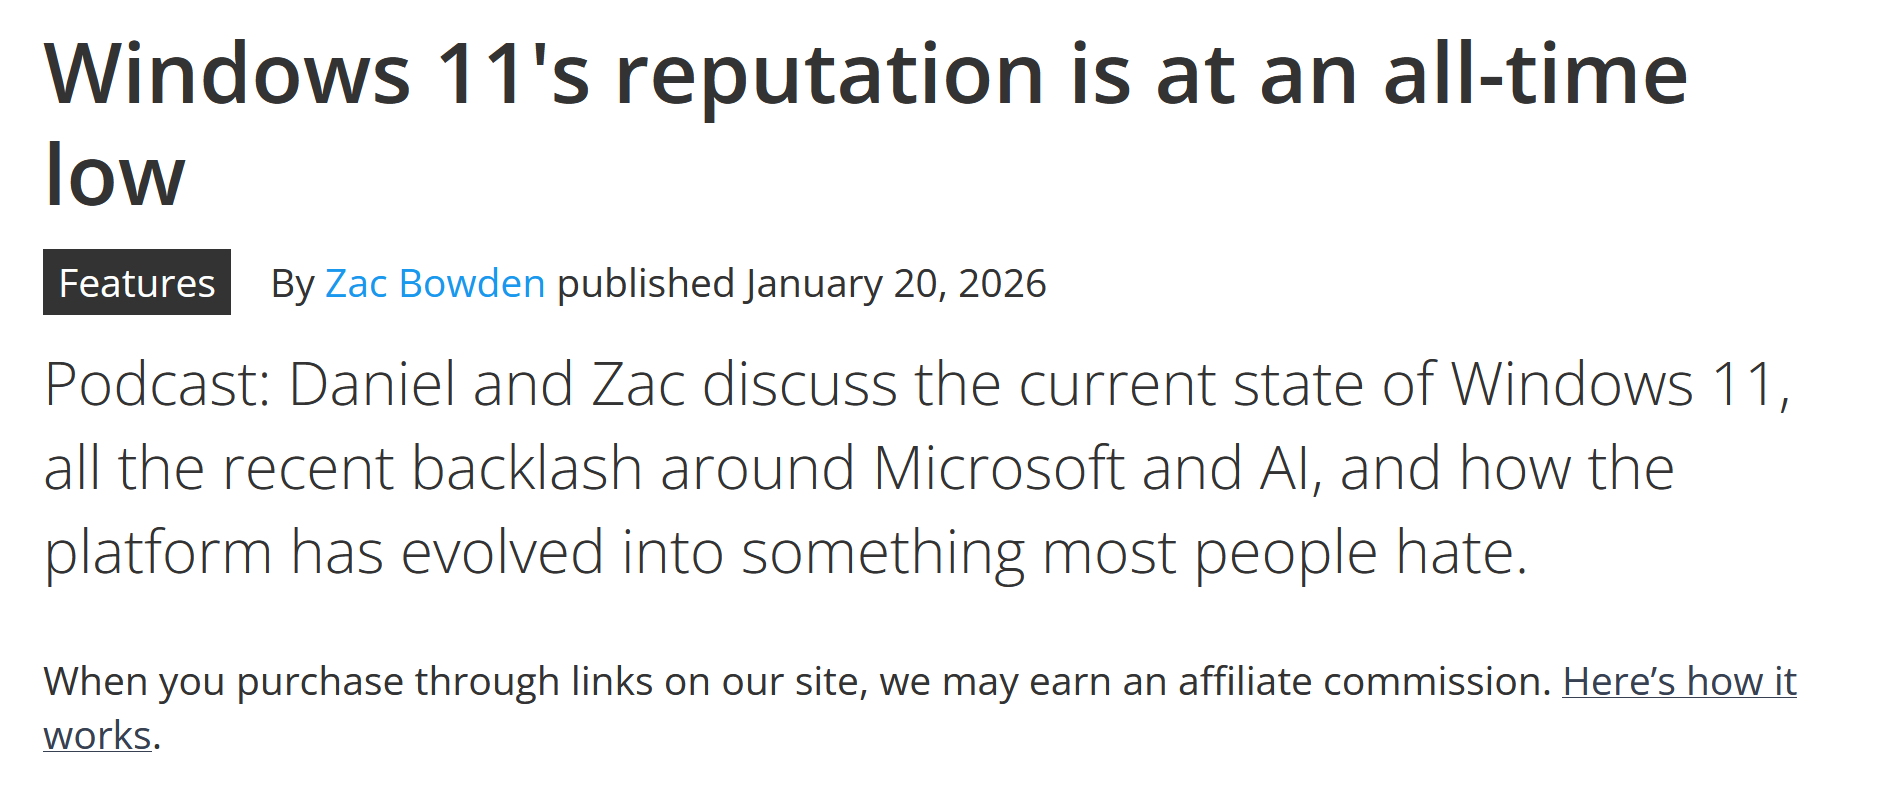Click the underlined word "works"
The height and width of the screenshot is (801, 1884).
(x=97, y=736)
